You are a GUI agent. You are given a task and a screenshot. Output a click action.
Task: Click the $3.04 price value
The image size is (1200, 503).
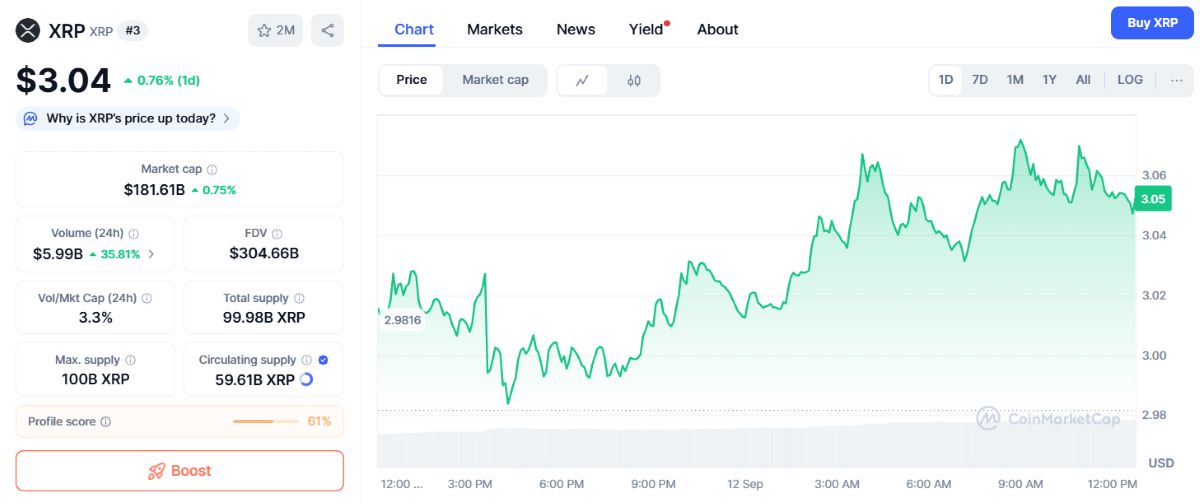click(x=63, y=80)
